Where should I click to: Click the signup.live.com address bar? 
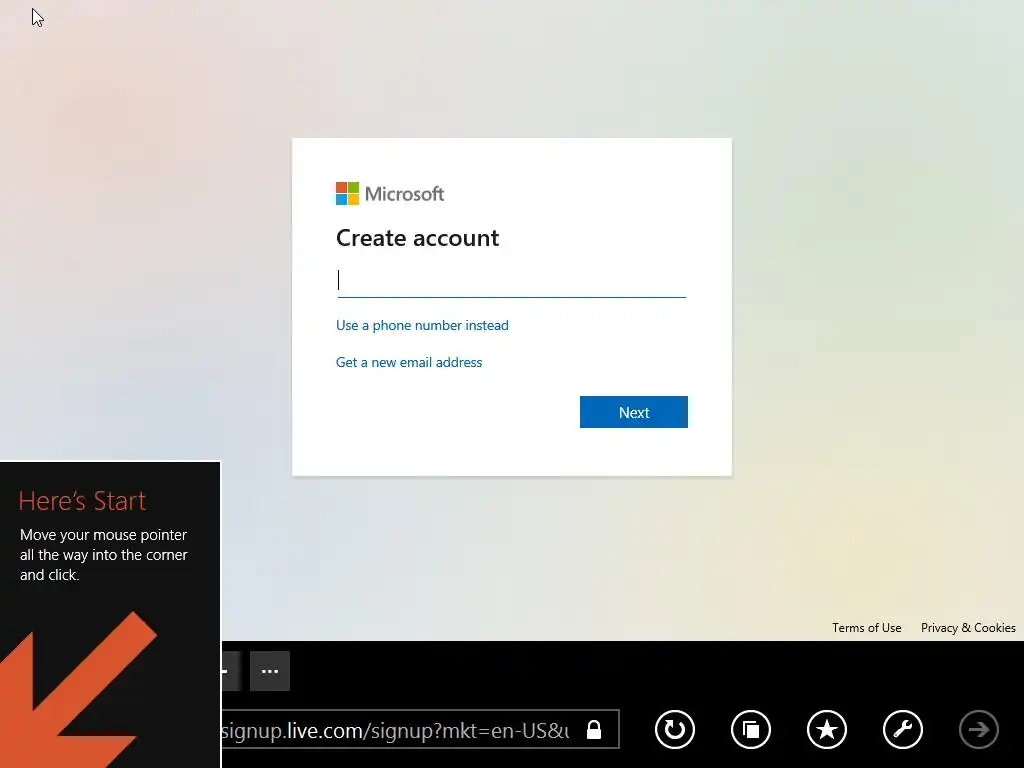pyautogui.click(x=420, y=729)
